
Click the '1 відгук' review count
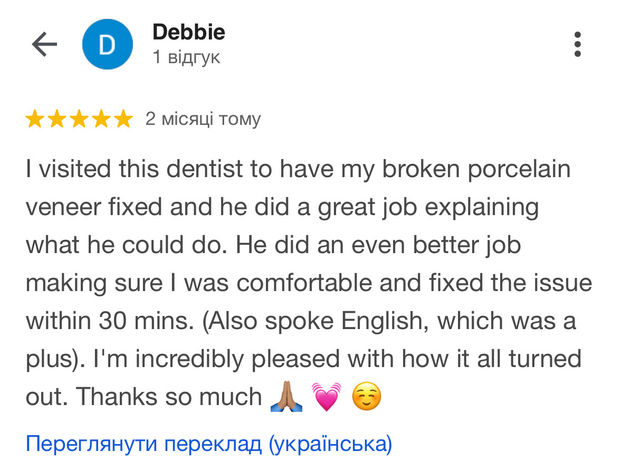[x=186, y=57]
